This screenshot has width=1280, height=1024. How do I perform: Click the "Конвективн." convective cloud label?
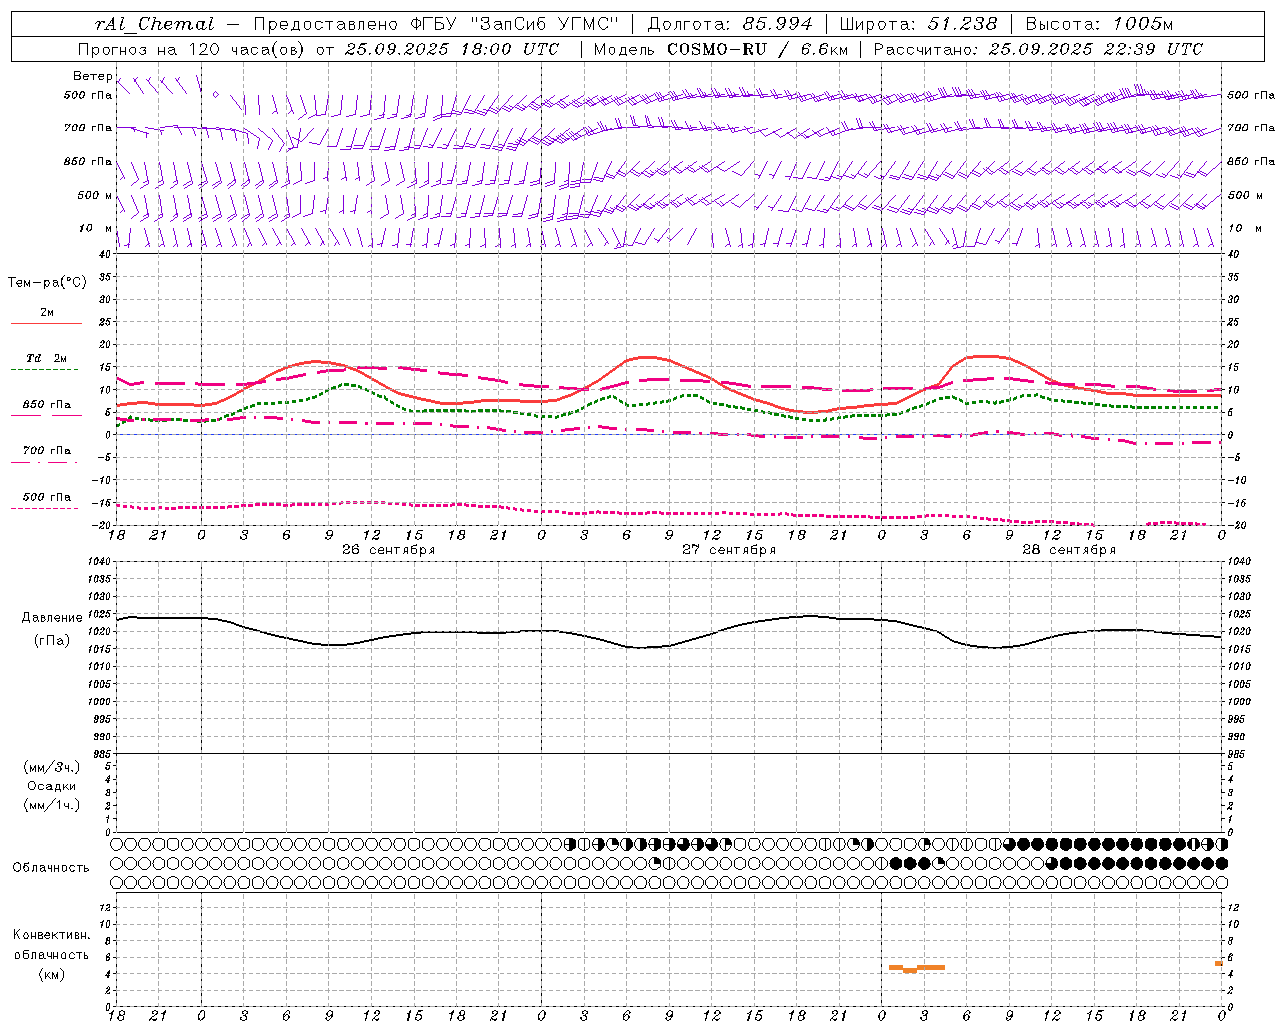(x=52, y=935)
